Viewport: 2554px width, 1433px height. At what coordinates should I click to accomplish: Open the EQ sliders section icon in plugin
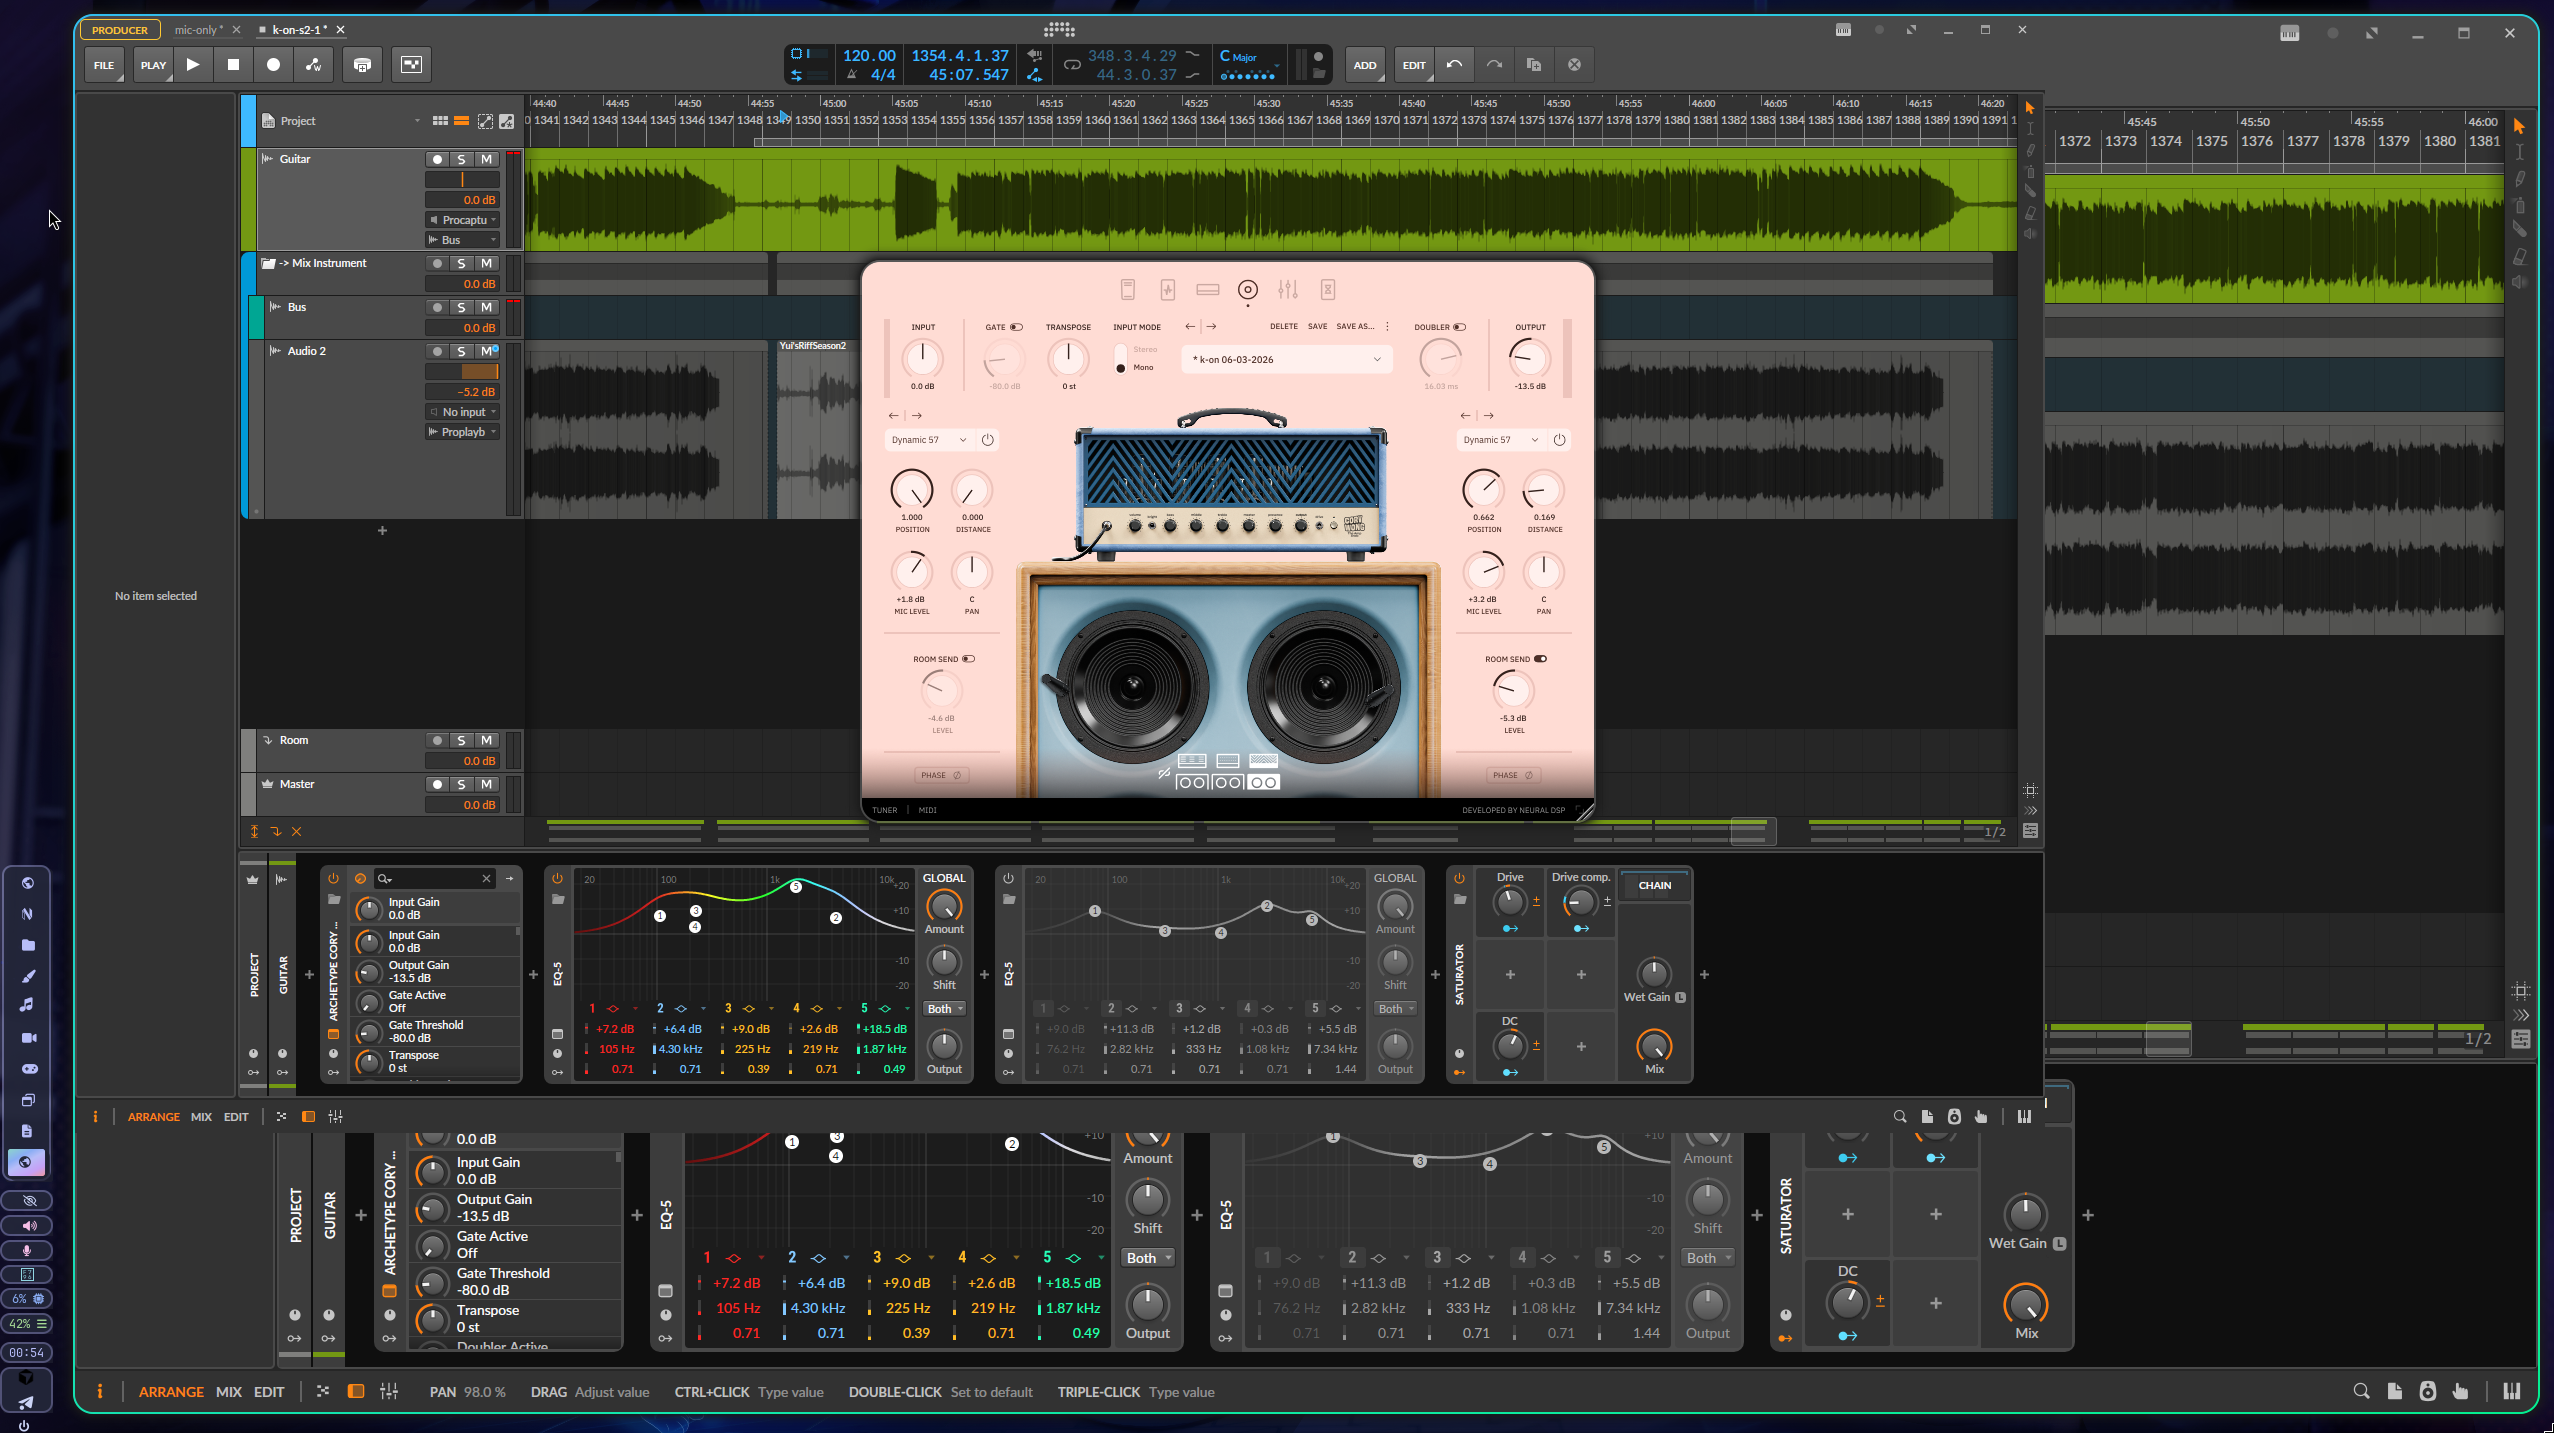click(1288, 290)
